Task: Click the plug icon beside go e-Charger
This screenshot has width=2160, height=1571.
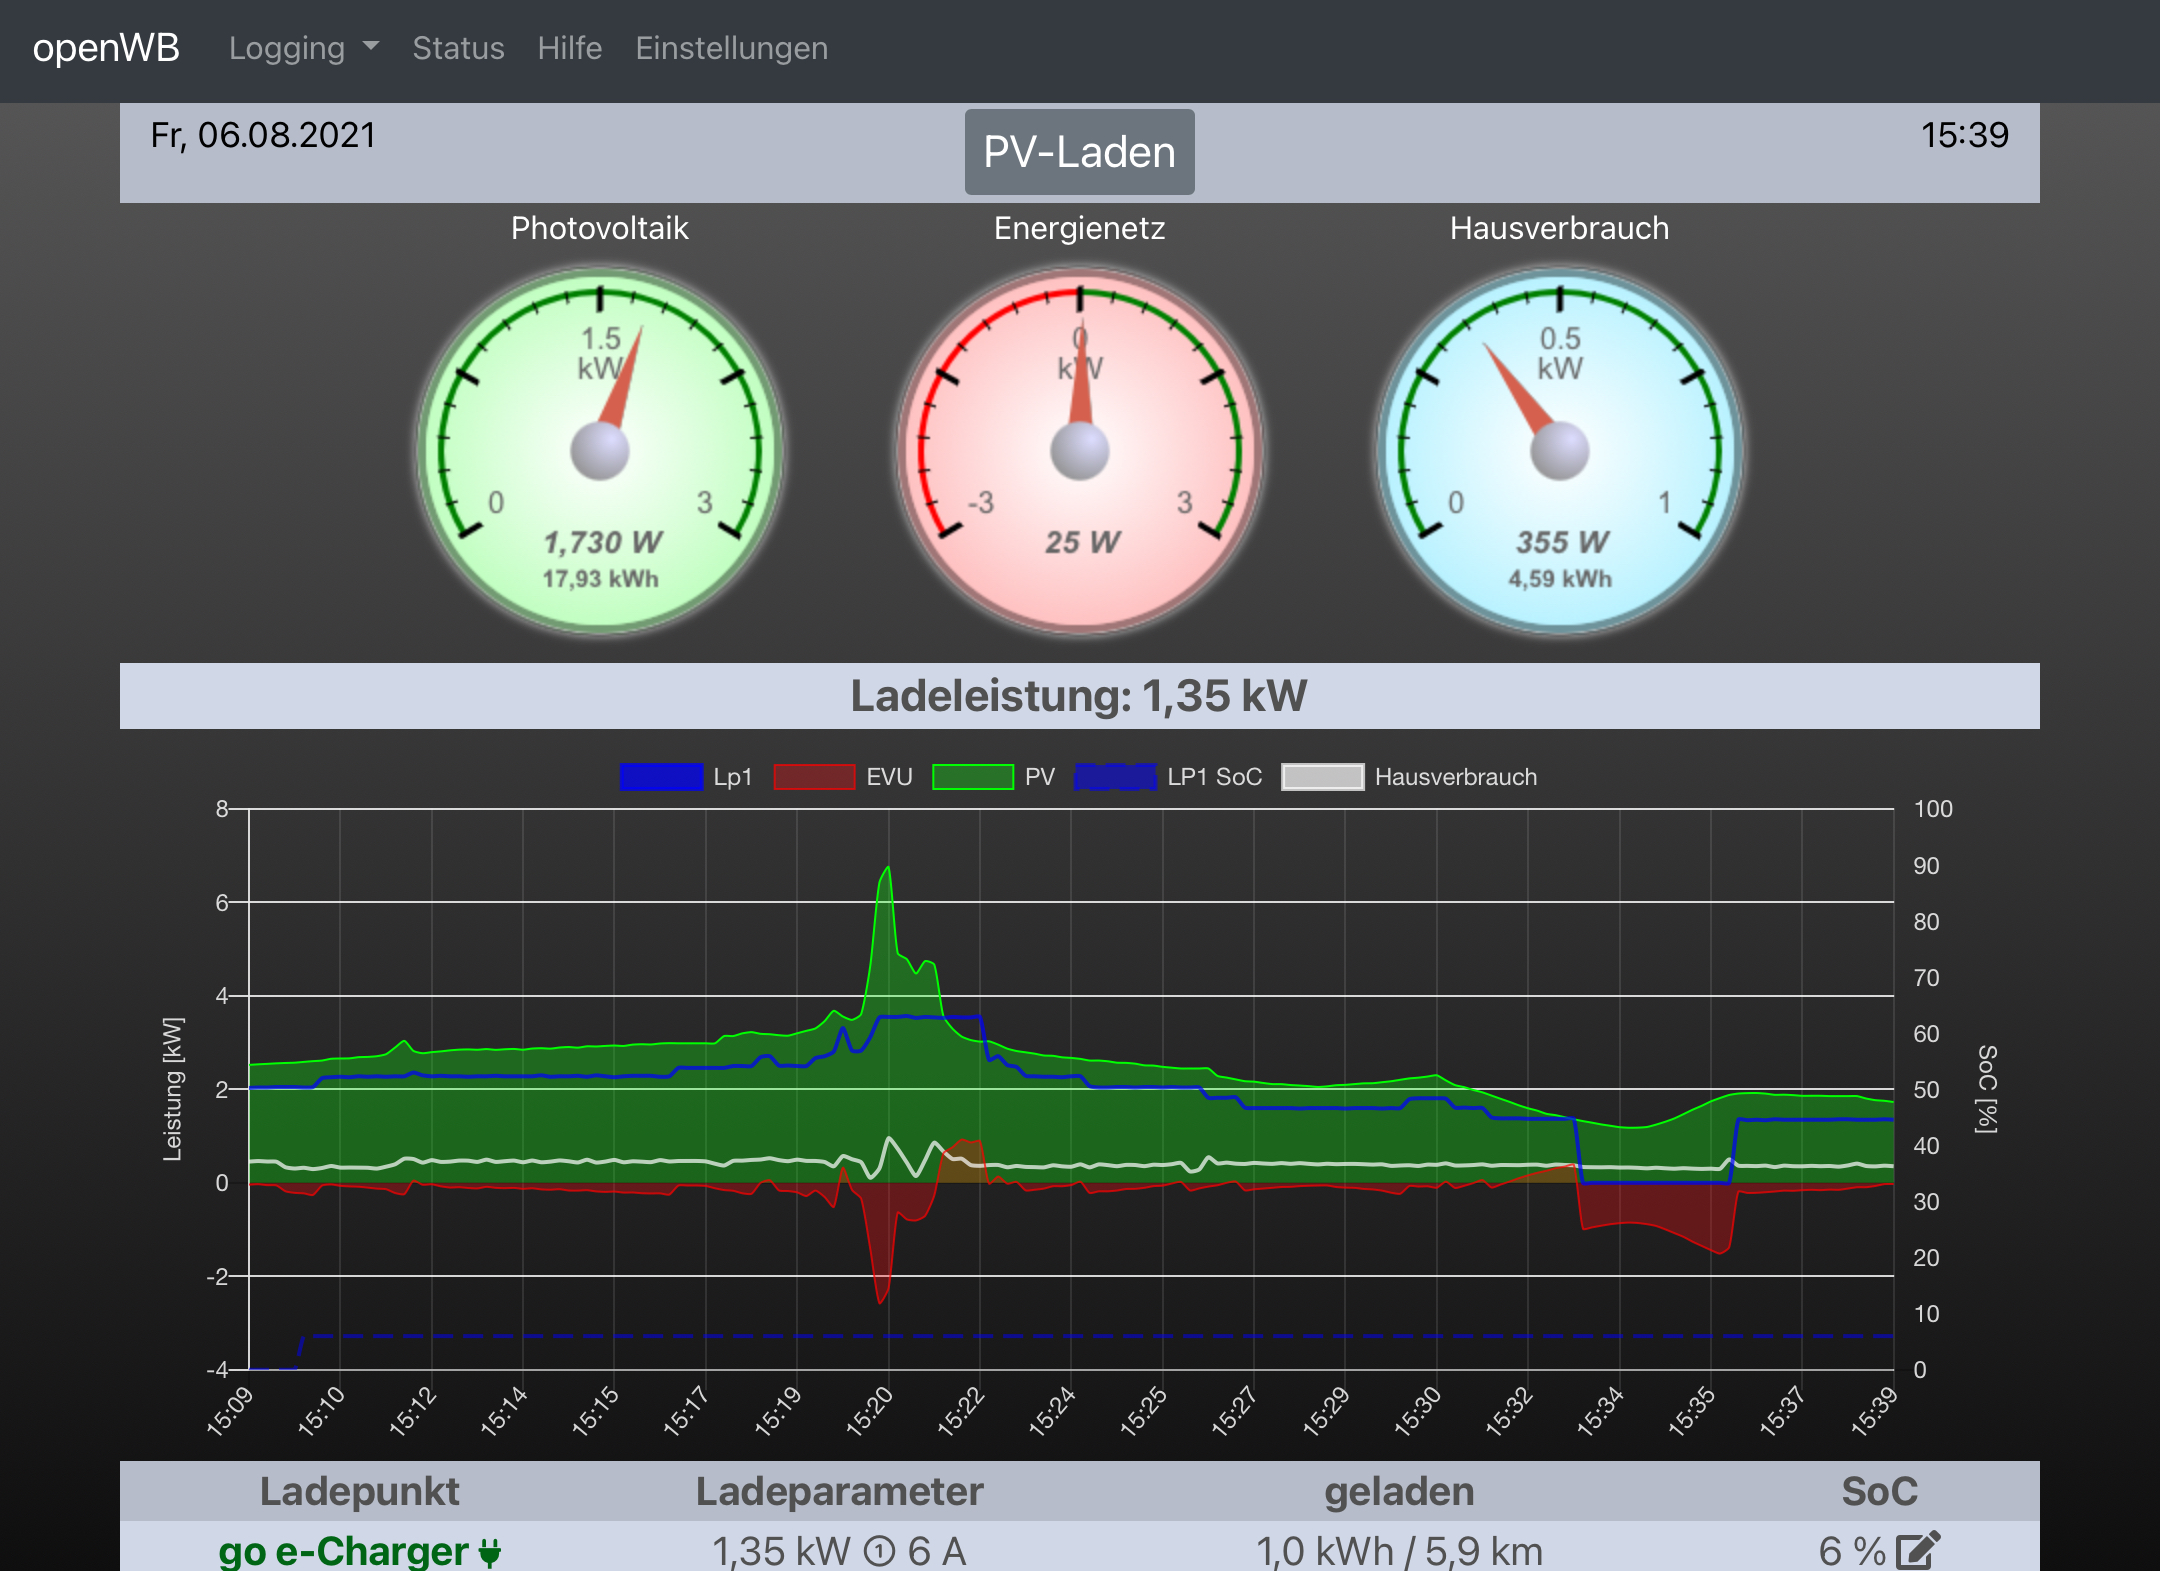Action: (x=489, y=1553)
